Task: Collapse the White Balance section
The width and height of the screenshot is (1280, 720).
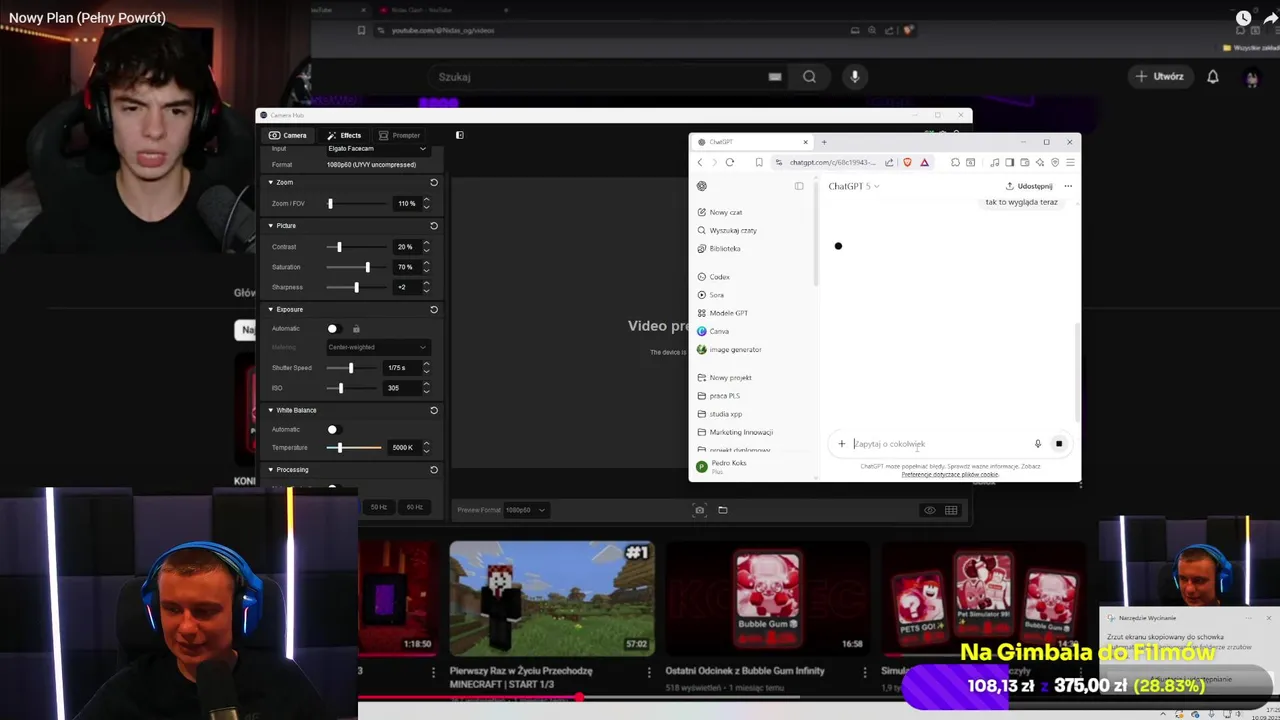Action: point(270,410)
